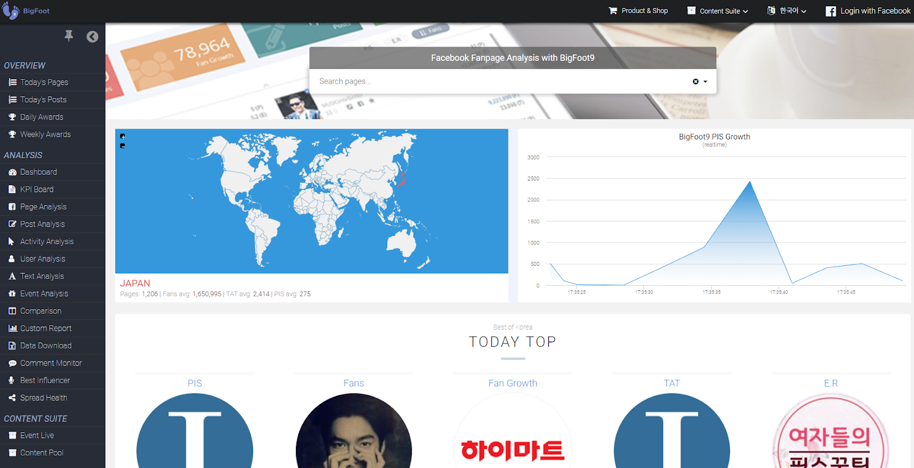Click the JAPAN country label
The image size is (914, 468).
[135, 283]
